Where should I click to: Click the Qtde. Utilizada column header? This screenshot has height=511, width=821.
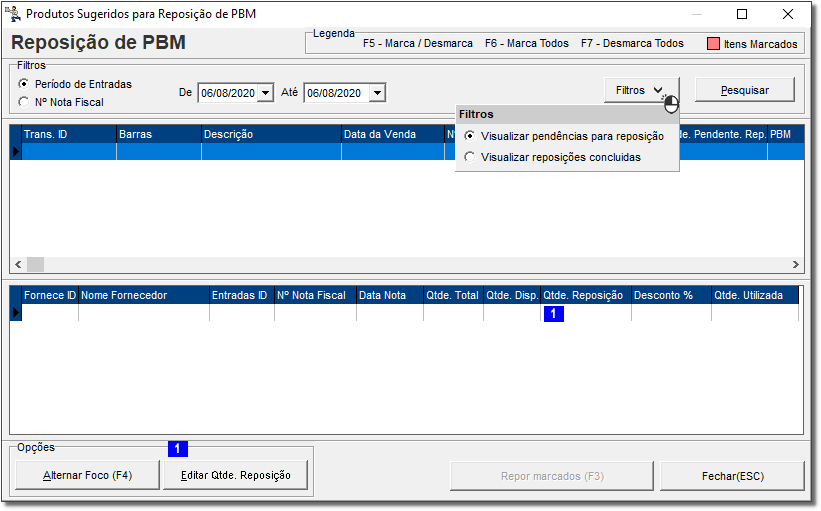click(755, 295)
